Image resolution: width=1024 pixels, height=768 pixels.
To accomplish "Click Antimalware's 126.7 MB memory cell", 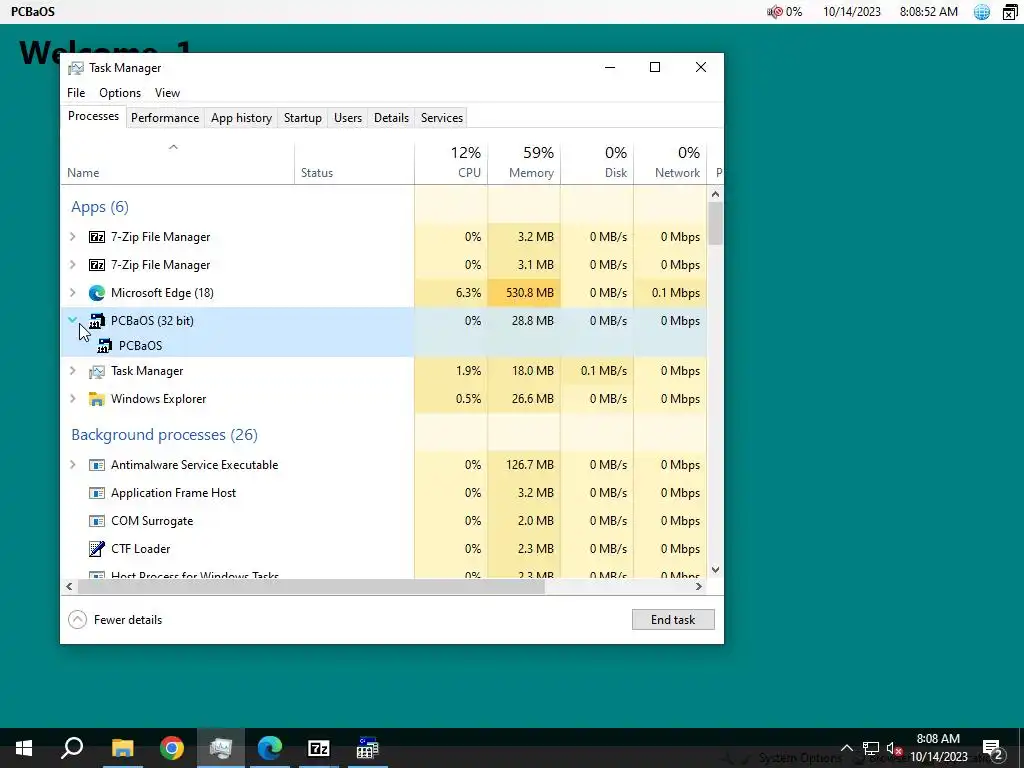I will pos(524,465).
